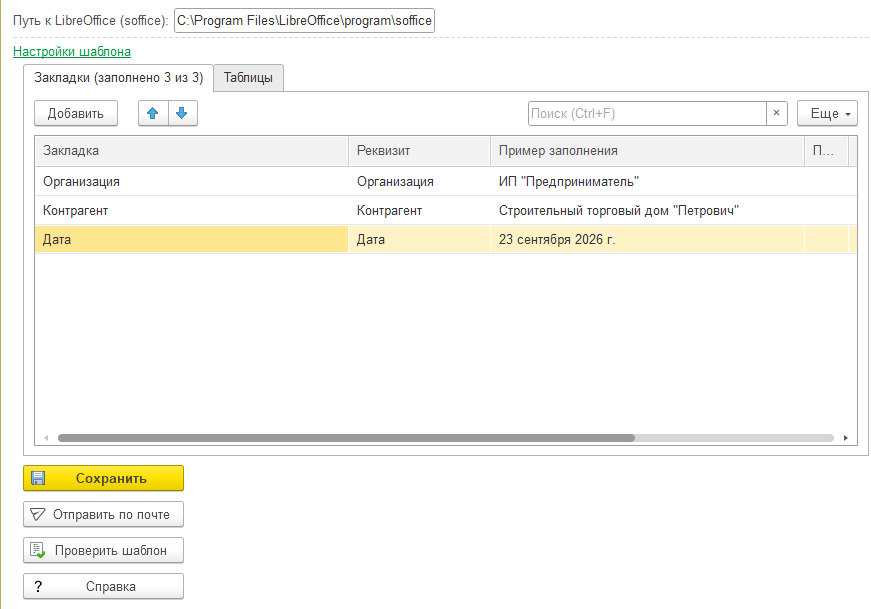
Task: Select the Закладки (заполнено 3 из 3) tab
Action: (x=118, y=78)
